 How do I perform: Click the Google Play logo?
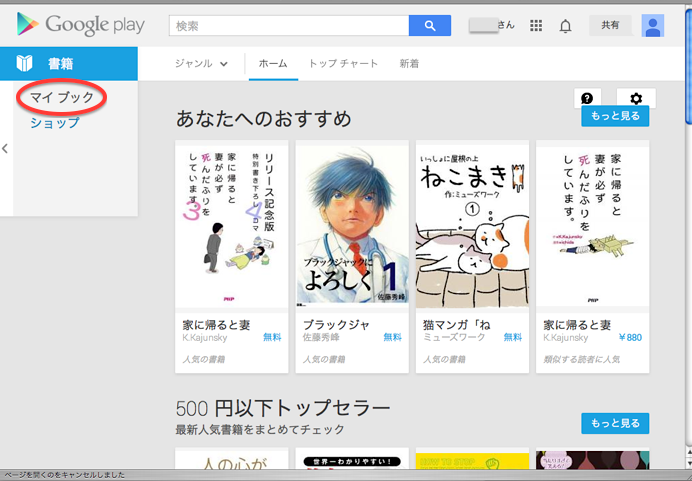point(80,25)
